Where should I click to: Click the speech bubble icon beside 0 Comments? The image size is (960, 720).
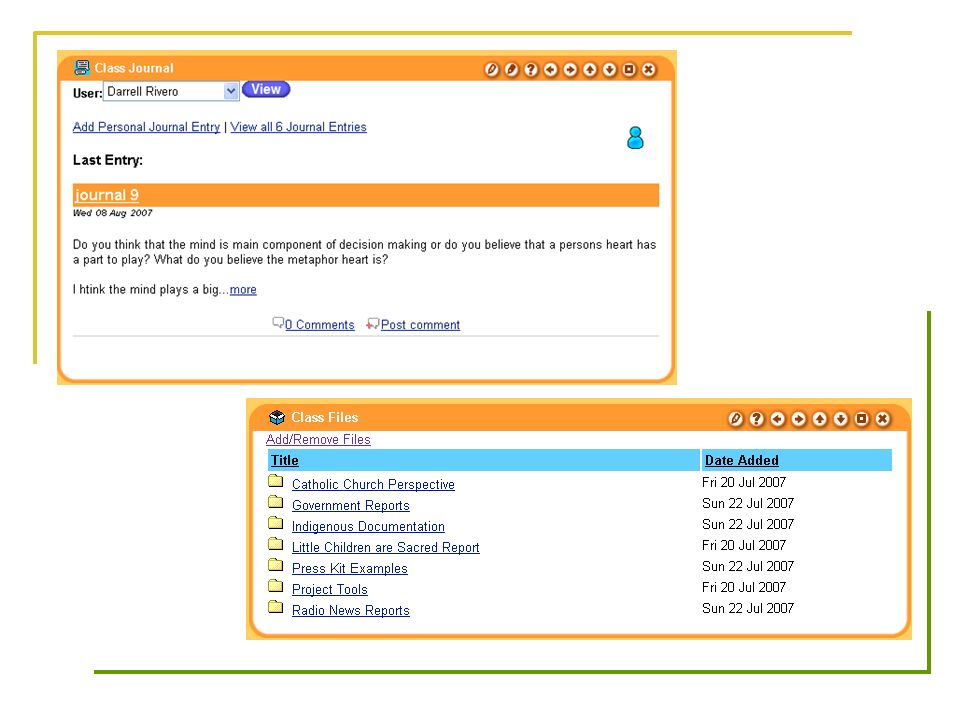coord(278,323)
